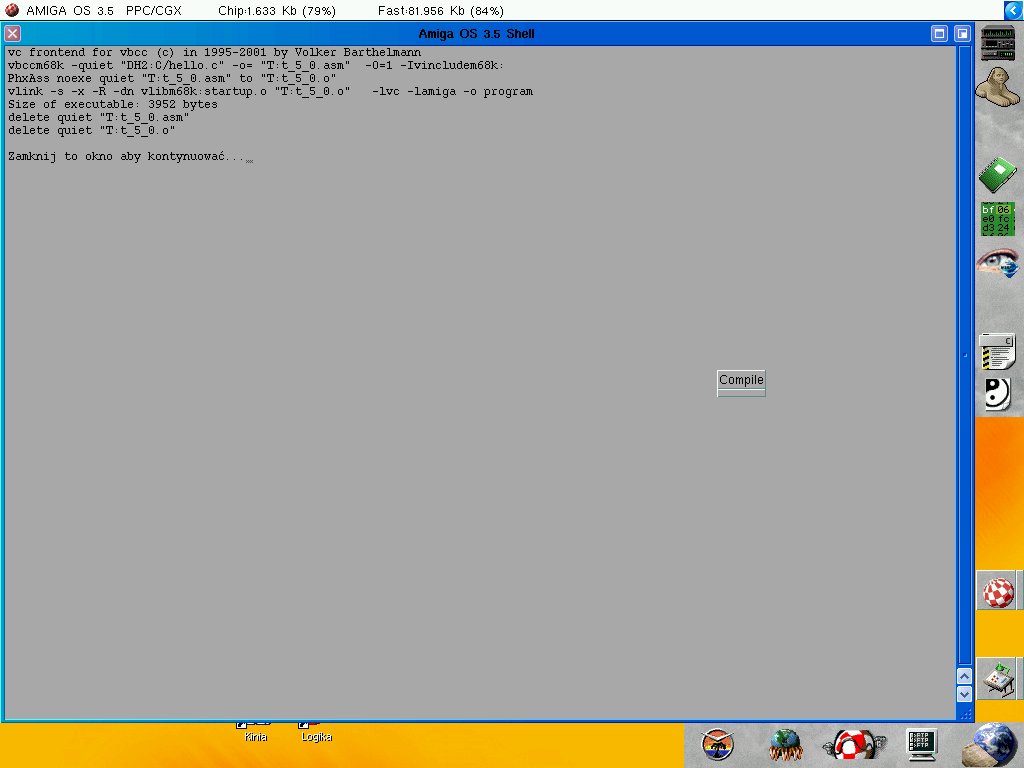
Task: Click the "AMIGA OS 3.5 PPC/CGX" screen title
Action: click(104, 10)
